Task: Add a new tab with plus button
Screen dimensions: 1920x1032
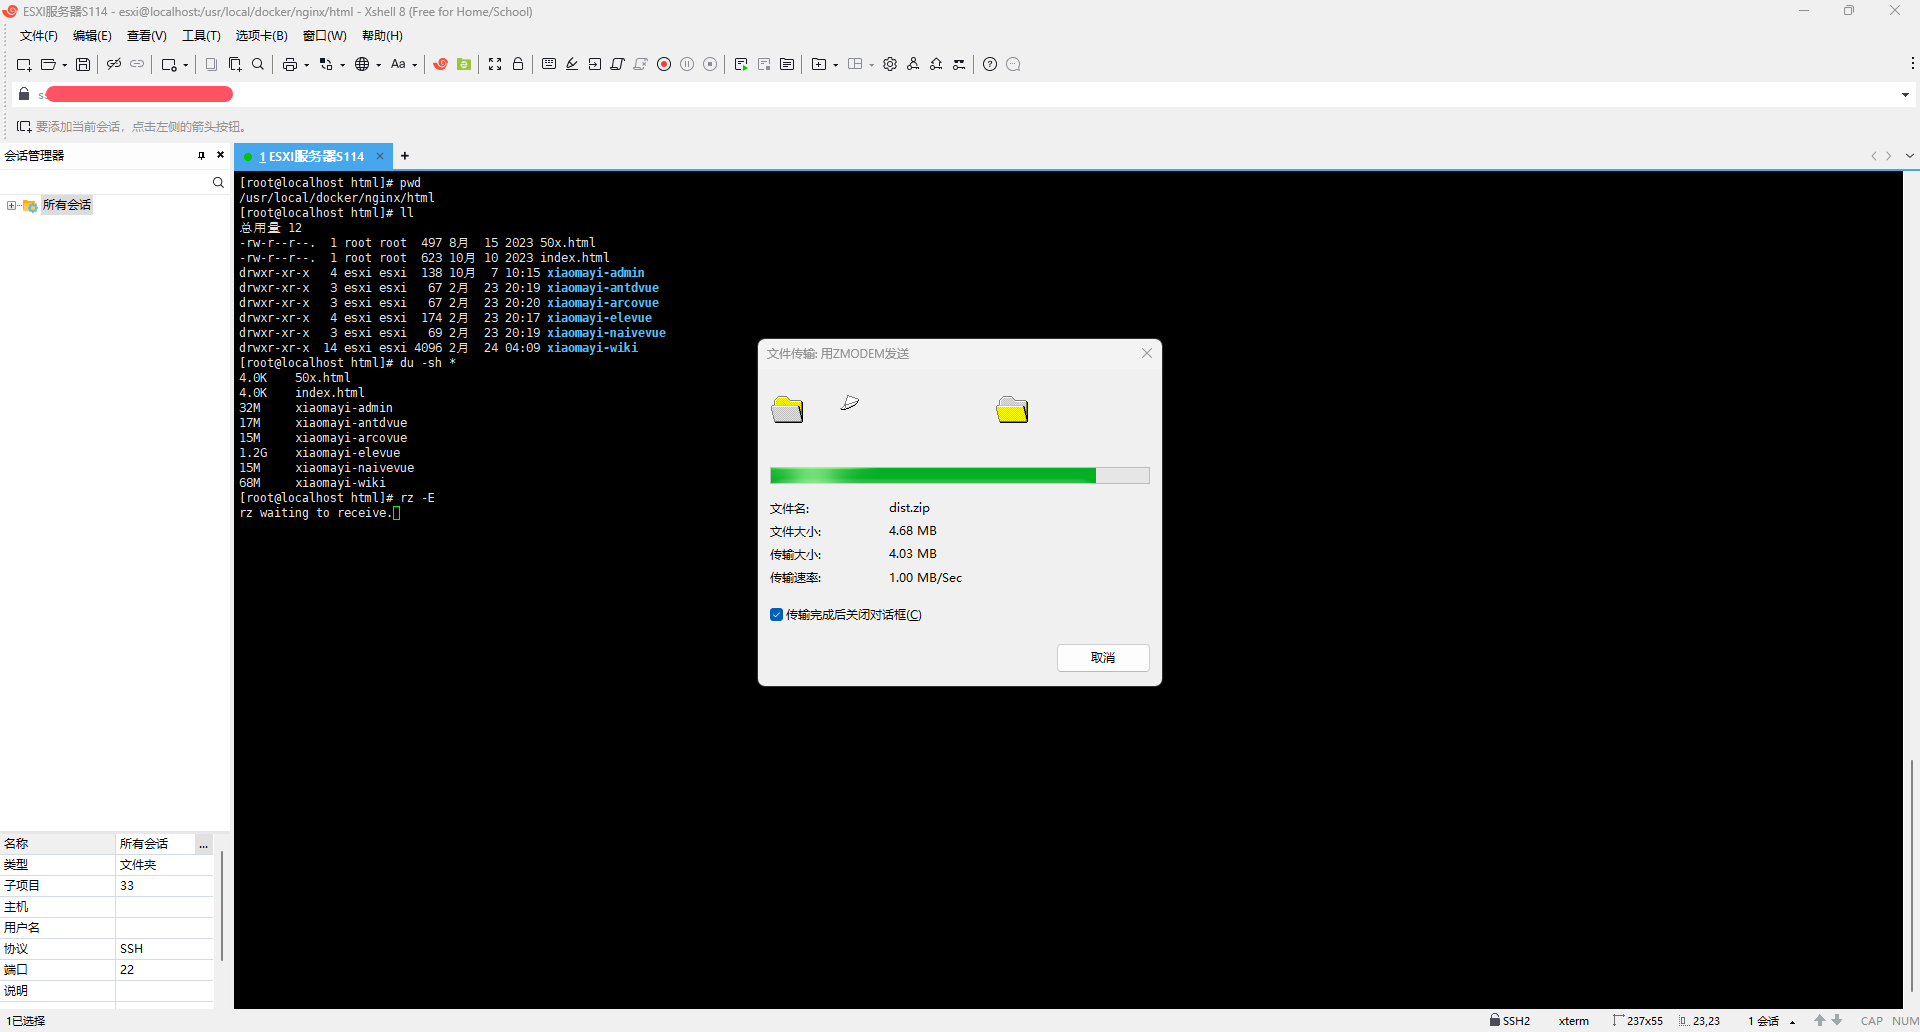Action: 405,156
